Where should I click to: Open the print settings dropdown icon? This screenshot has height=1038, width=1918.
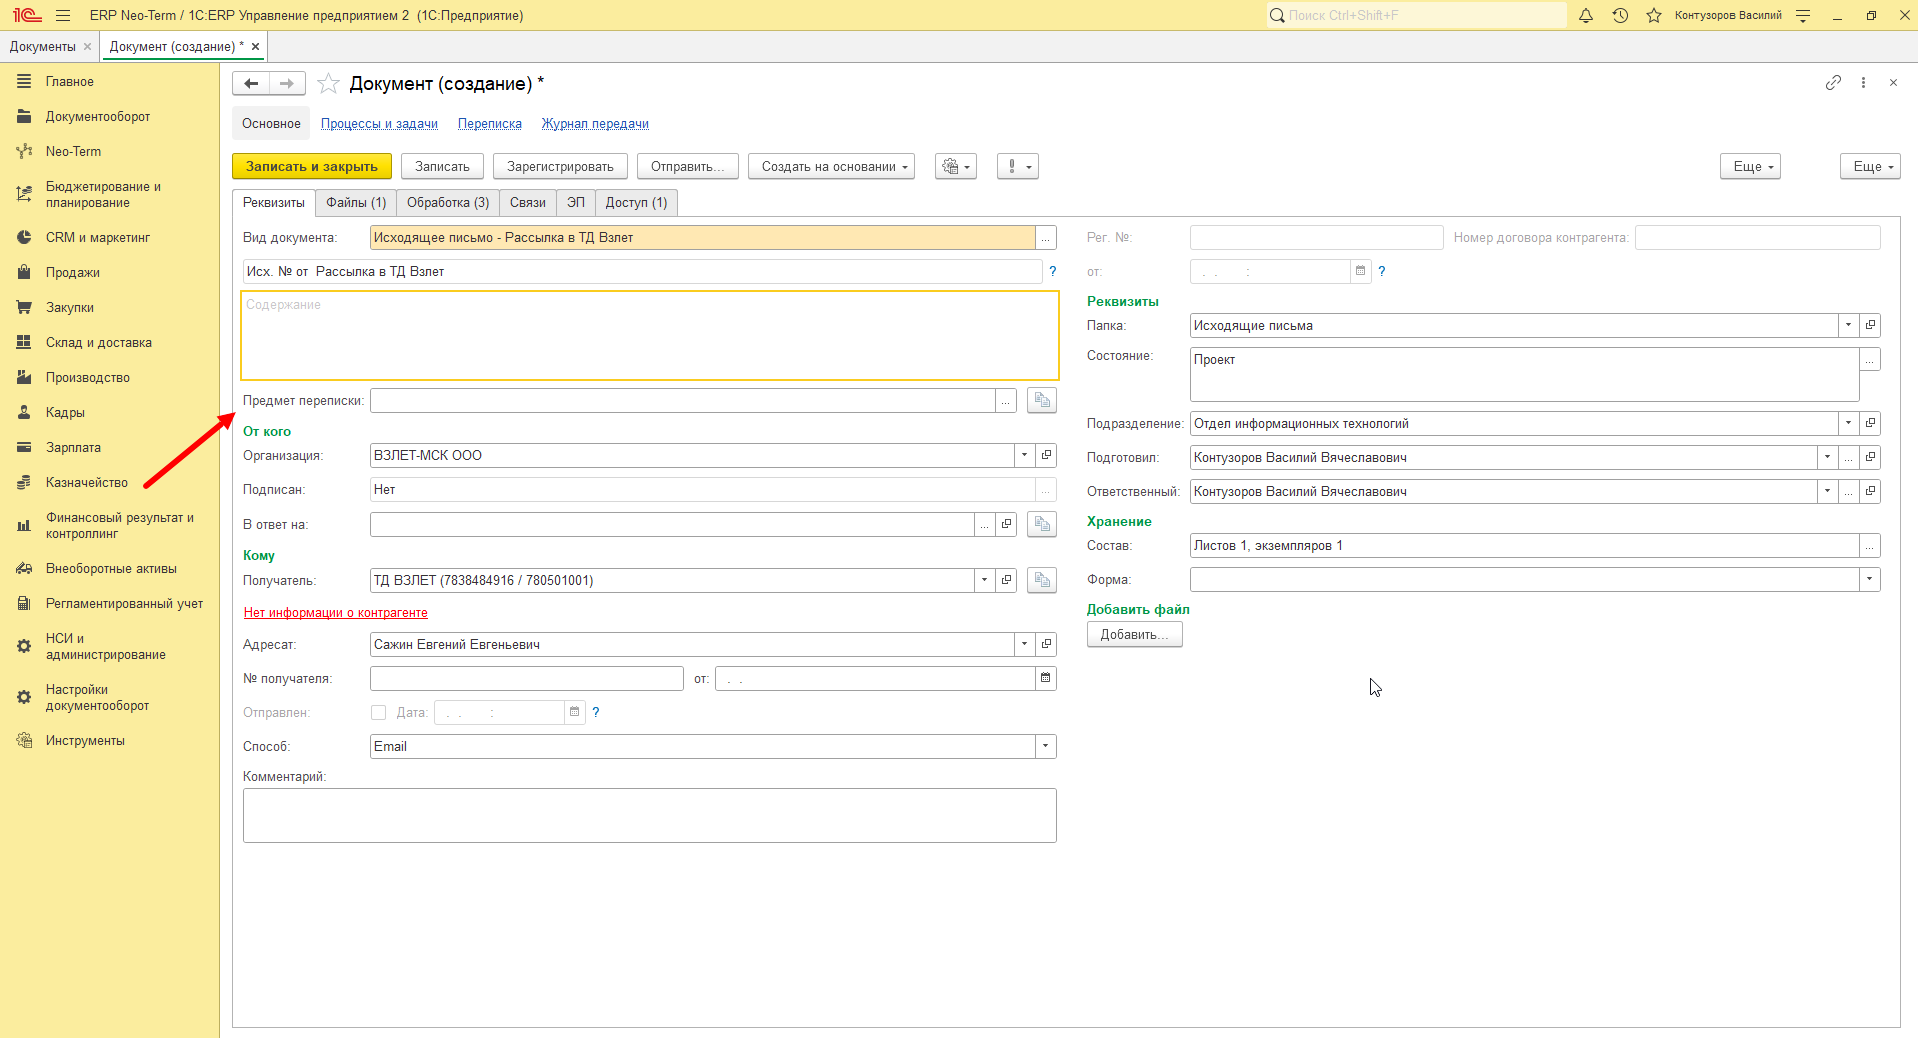coord(956,167)
